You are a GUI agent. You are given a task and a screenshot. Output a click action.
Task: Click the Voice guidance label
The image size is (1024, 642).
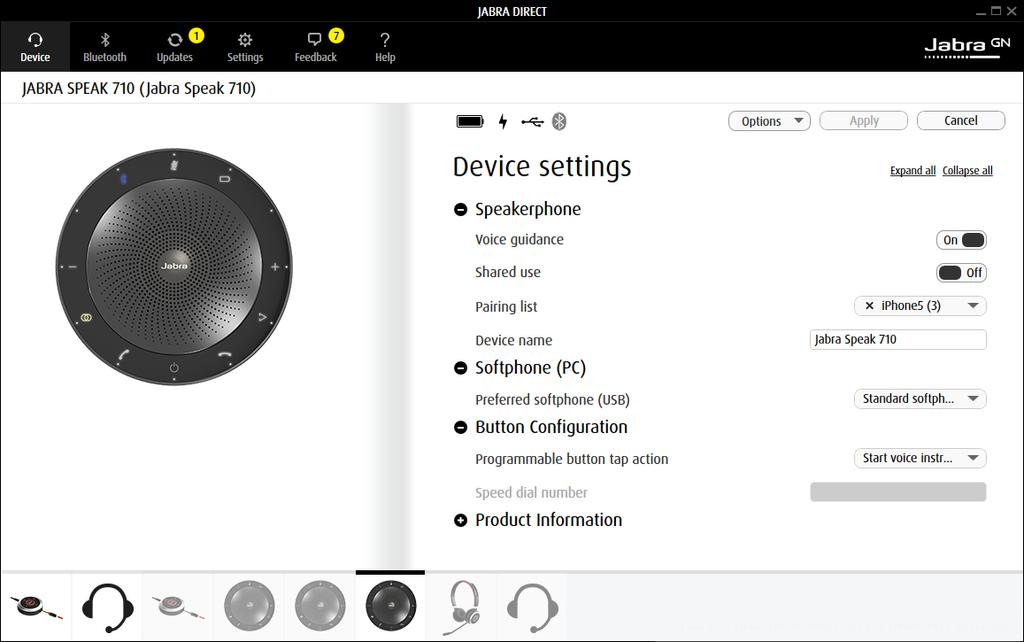click(519, 240)
